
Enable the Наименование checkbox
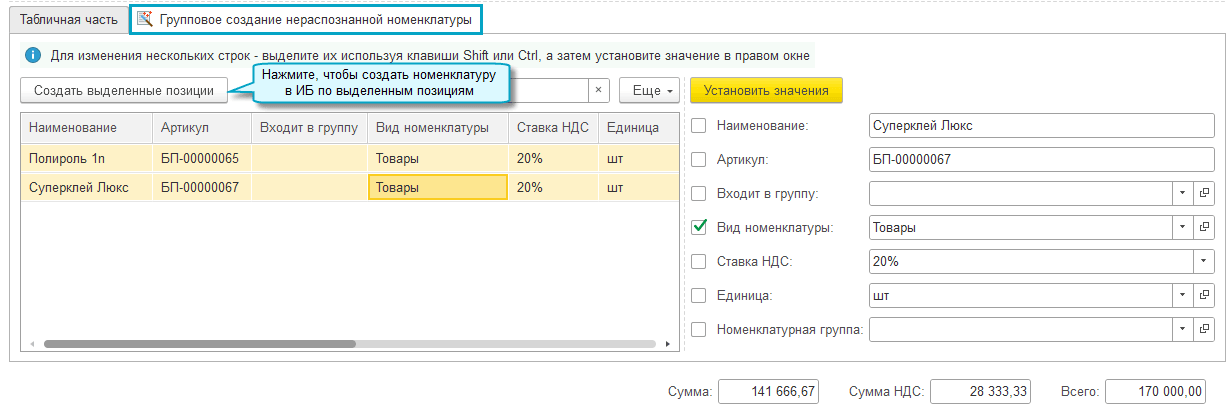[699, 126]
